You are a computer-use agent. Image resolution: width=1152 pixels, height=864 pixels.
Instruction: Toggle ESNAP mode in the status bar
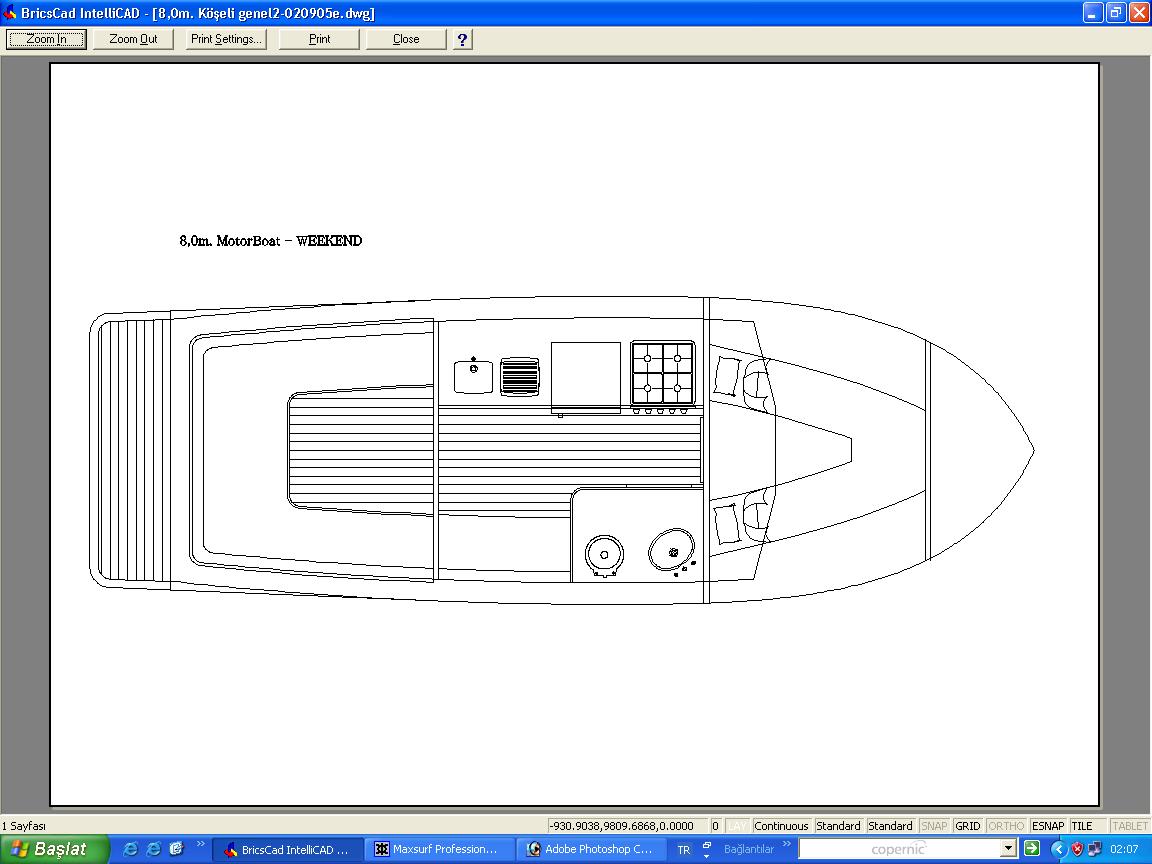coord(1048,826)
